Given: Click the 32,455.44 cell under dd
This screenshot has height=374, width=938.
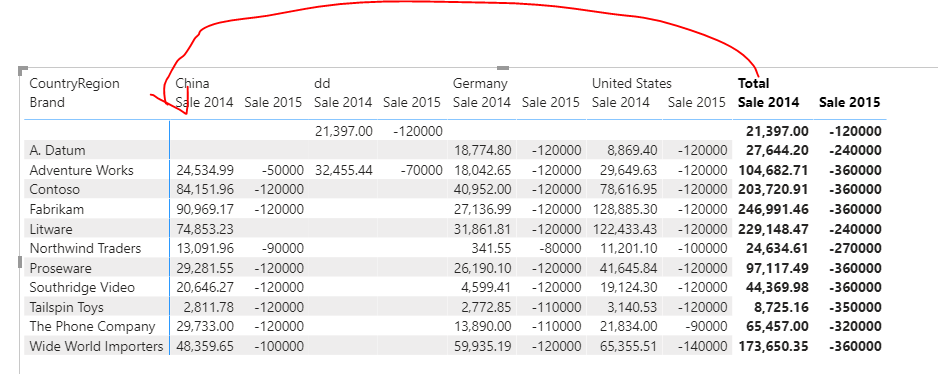Looking at the screenshot, I should (x=344, y=170).
